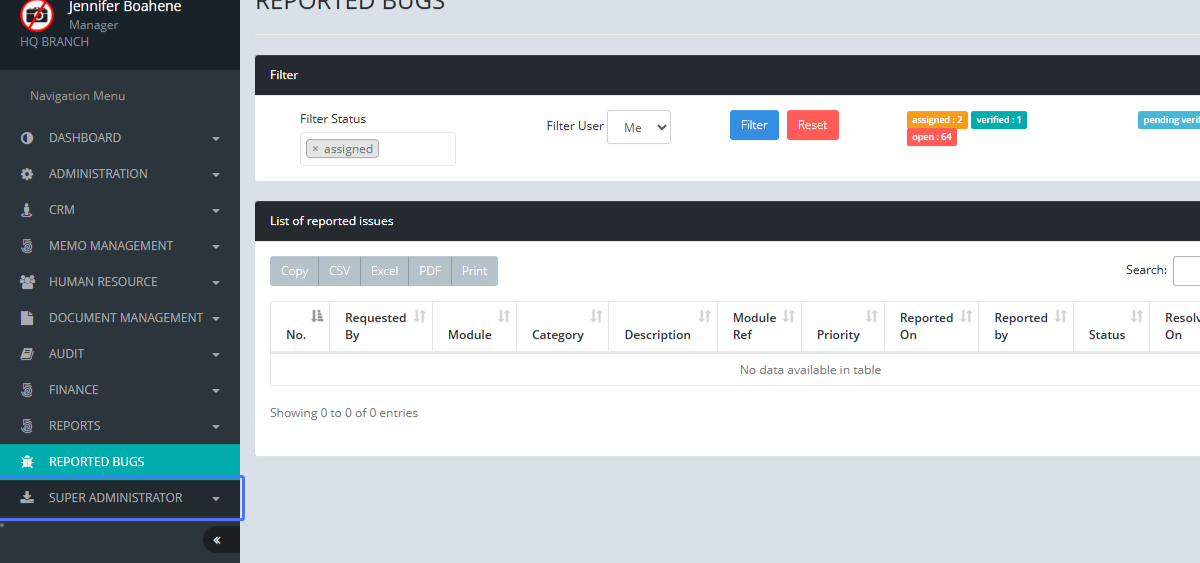1200x563 pixels.
Task: Click the Dashboard icon in sidebar
Action: [x=27, y=138]
